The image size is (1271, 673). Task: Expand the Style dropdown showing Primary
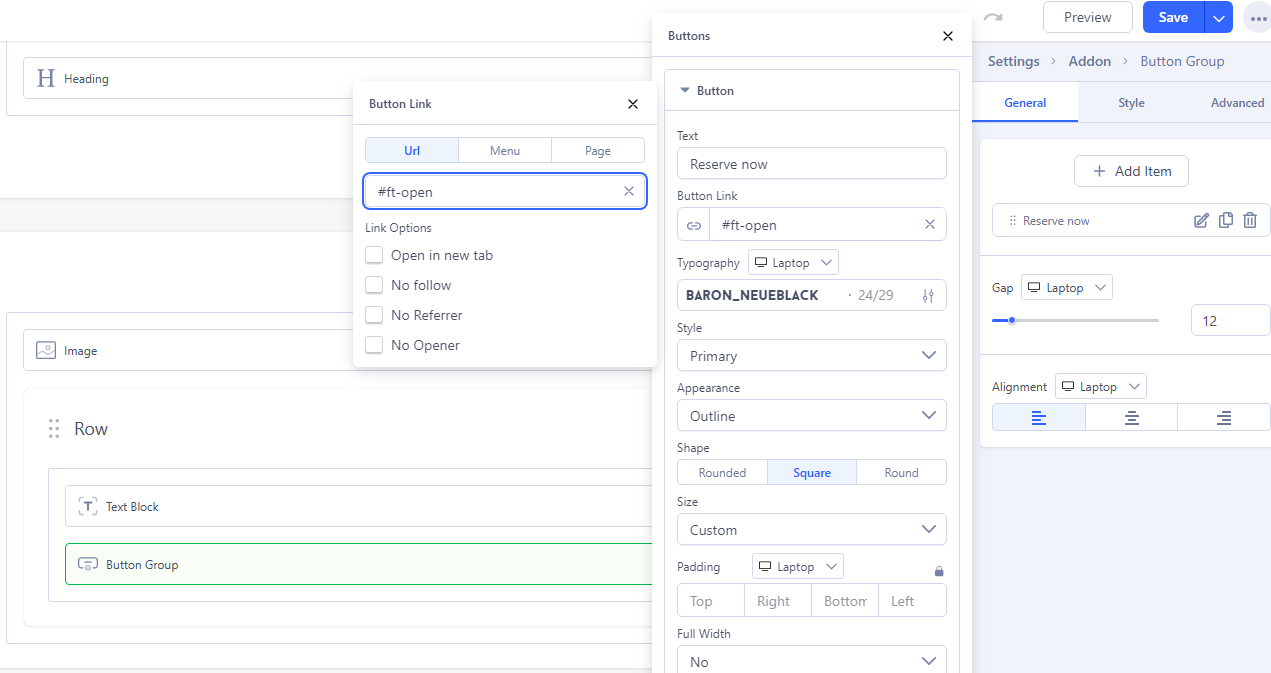tap(811, 356)
